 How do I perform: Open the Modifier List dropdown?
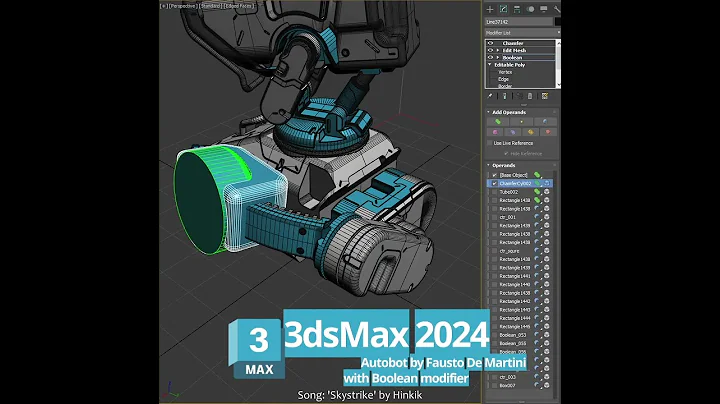click(x=523, y=33)
